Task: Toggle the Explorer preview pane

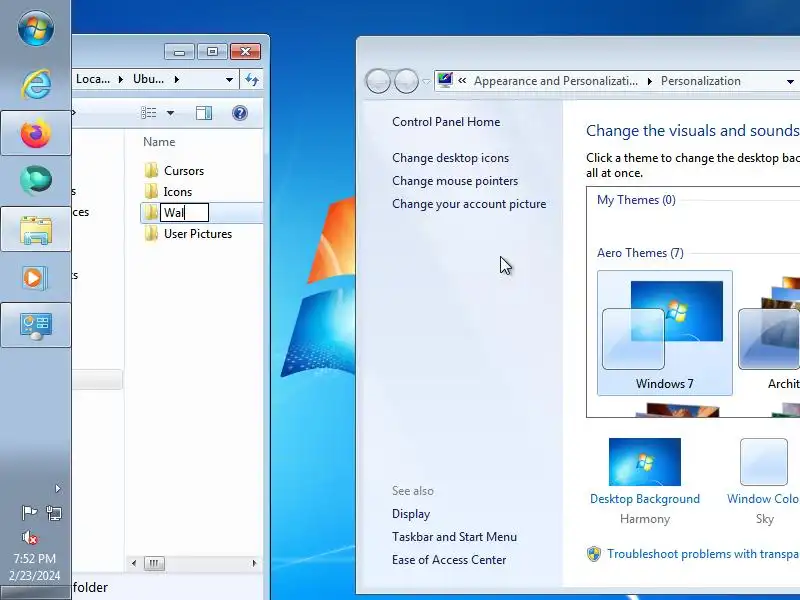Action: [x=204, y=113]
